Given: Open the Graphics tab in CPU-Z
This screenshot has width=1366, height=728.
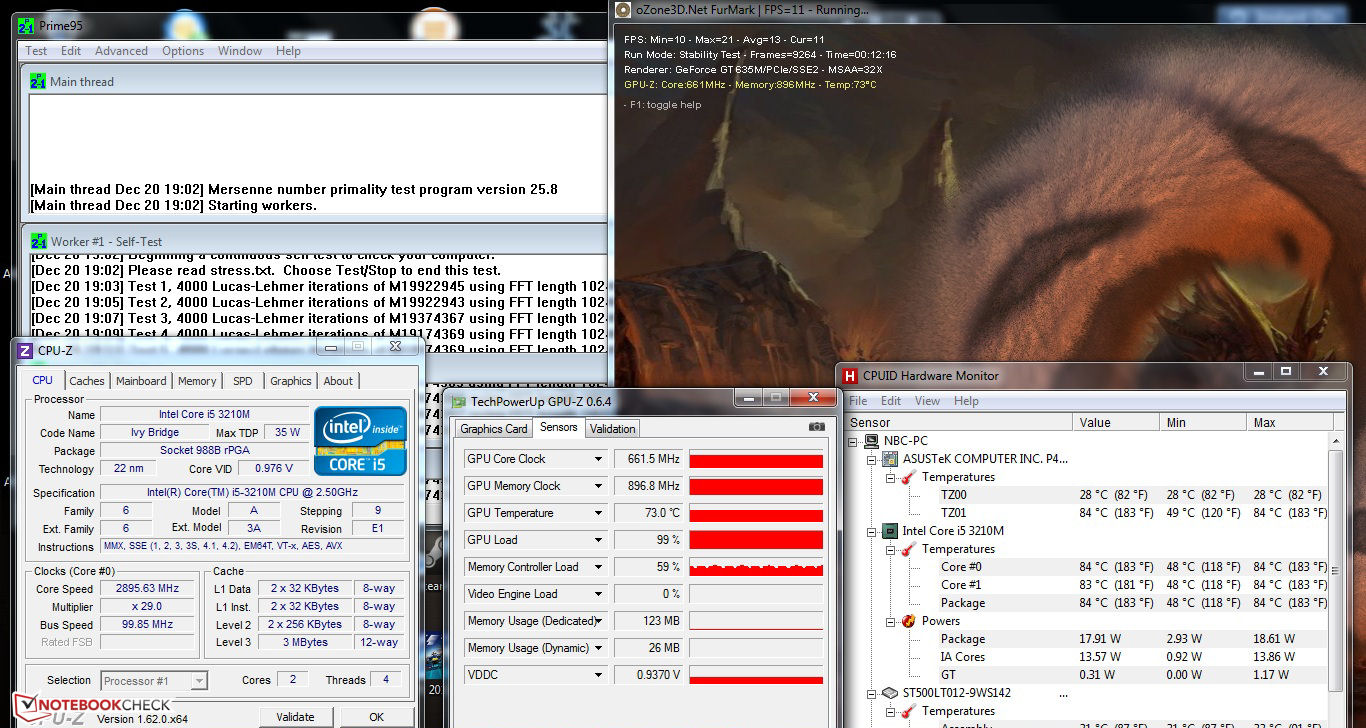Looking at the screenshot, I should coord(291,381).
